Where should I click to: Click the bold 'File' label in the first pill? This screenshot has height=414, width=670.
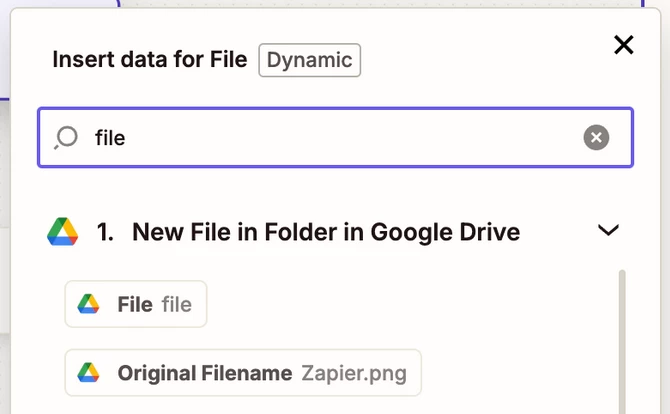click(x=135, y=305)
